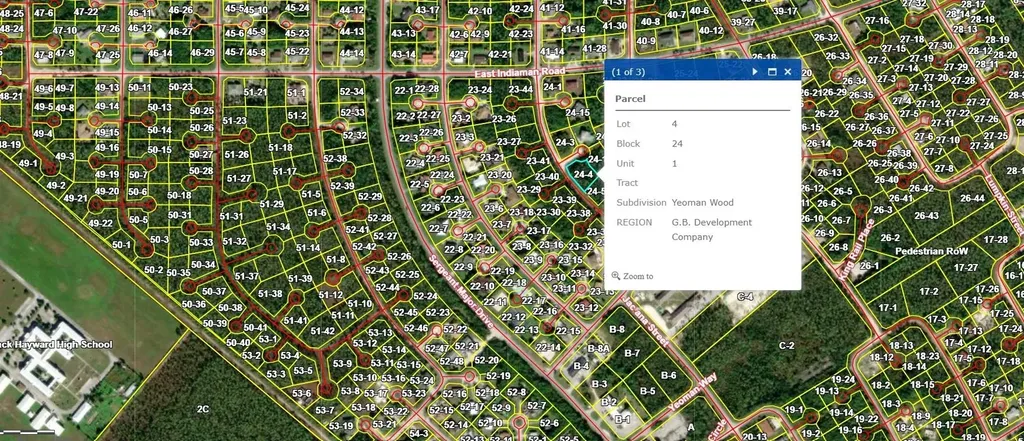Select parcel B-7 on the map
1024x441 pixels.
click(x=632, y=353)
